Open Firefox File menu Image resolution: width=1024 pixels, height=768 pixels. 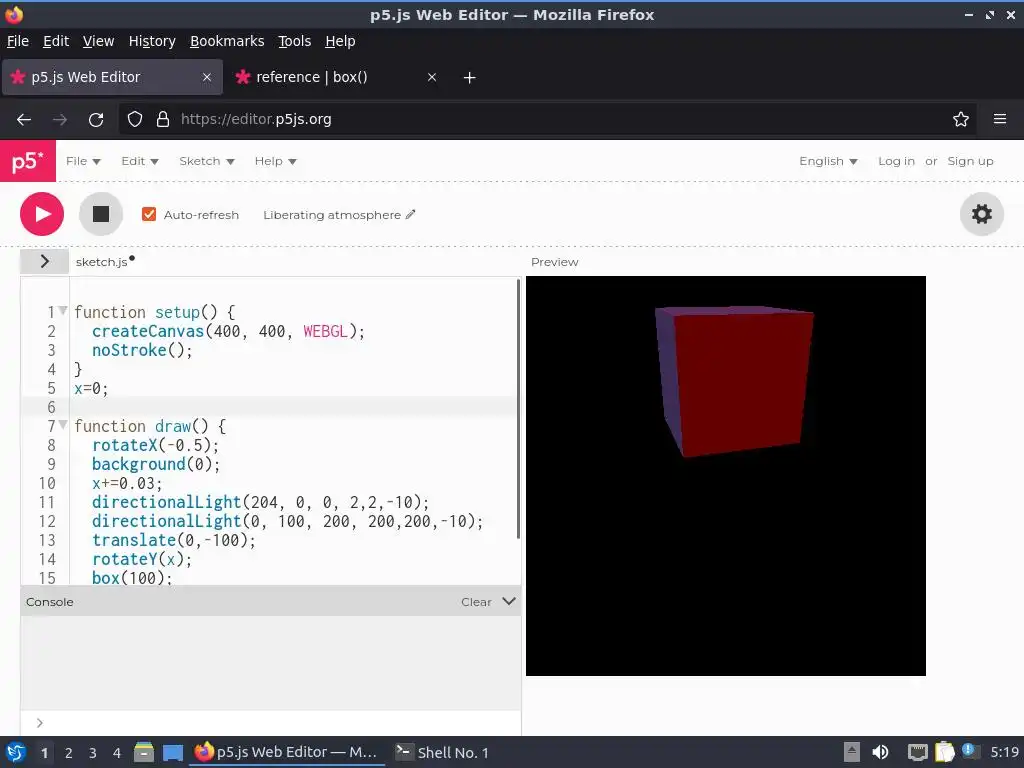click(x=18, y=41)
